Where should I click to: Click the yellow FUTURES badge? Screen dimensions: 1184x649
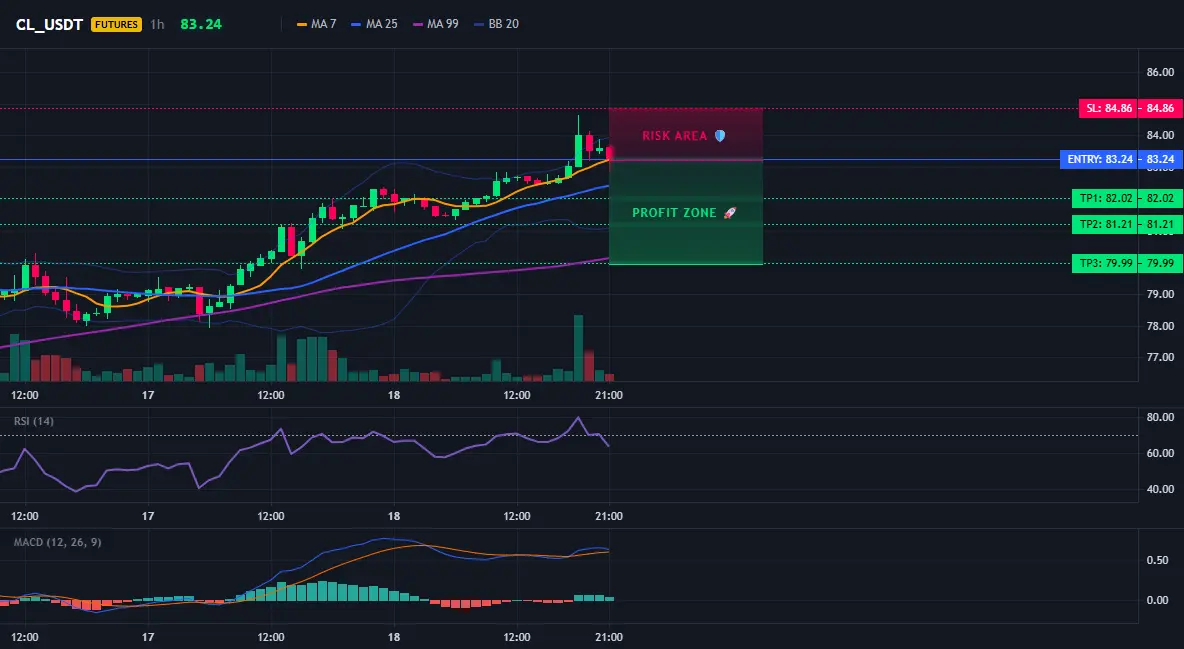click(116, 24)
